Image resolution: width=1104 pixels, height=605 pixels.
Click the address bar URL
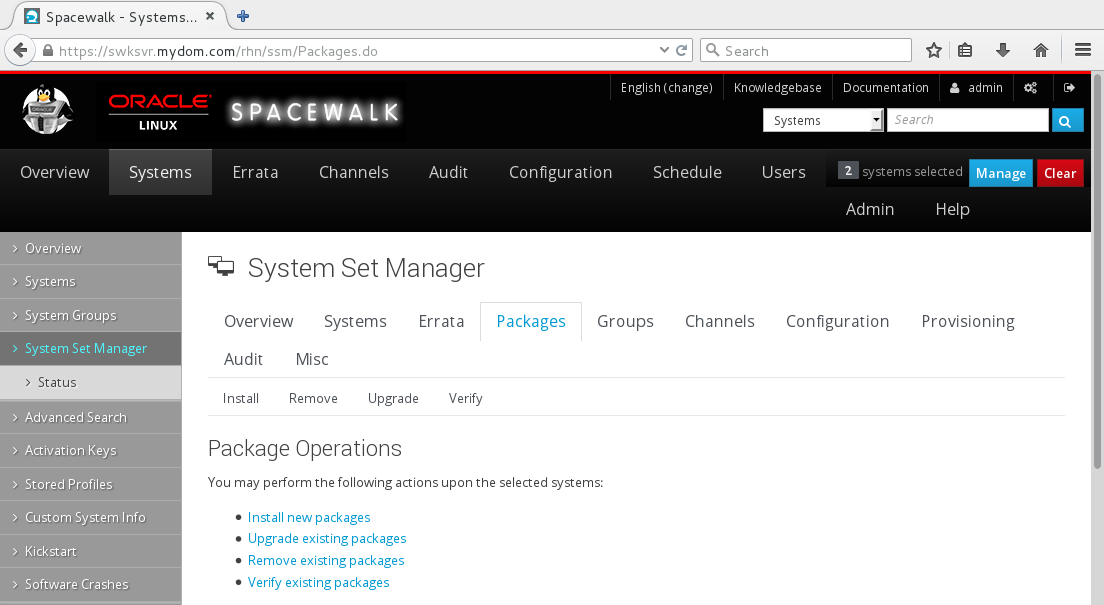[218, 51]
